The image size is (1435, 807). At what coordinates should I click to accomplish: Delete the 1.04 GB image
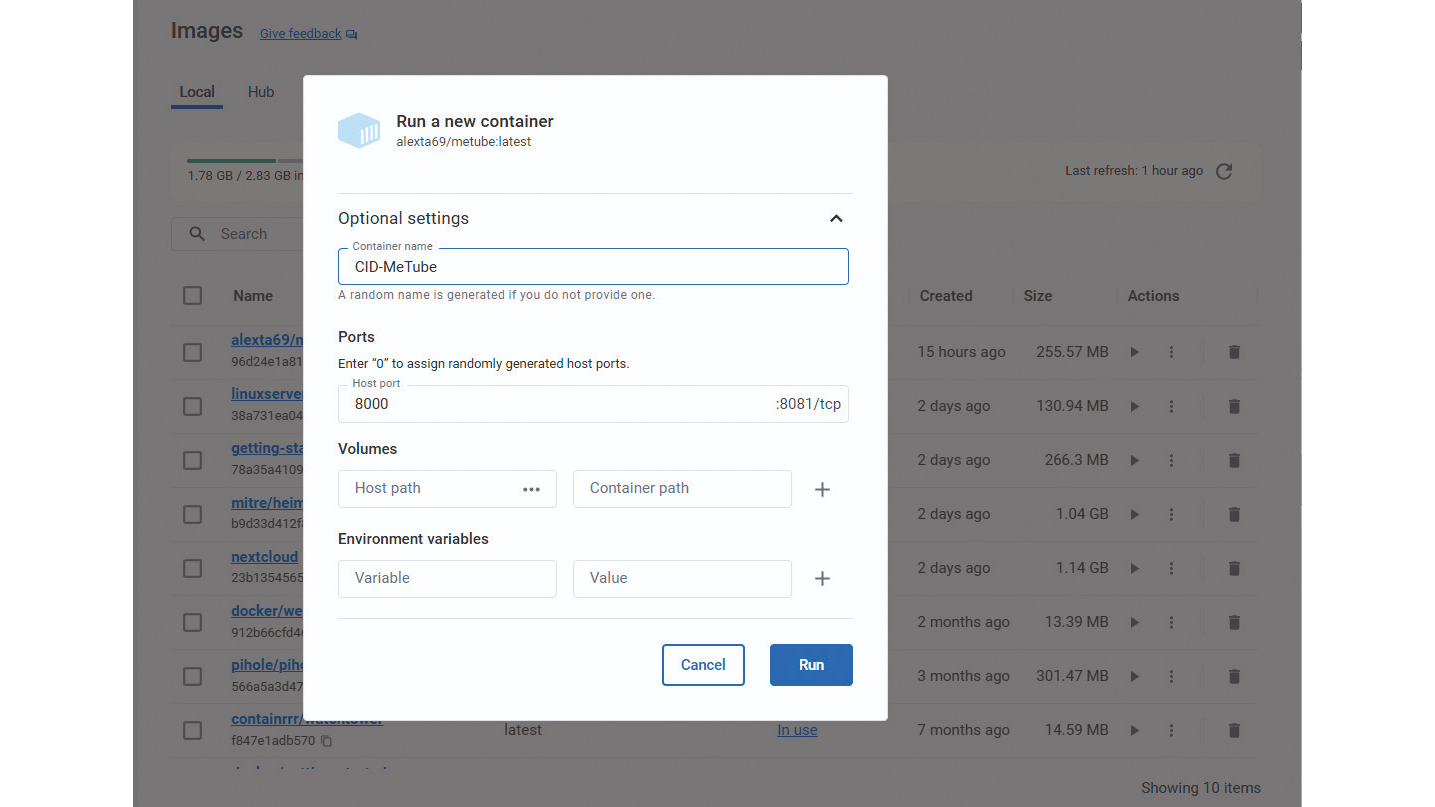(x=1234, y=514)
